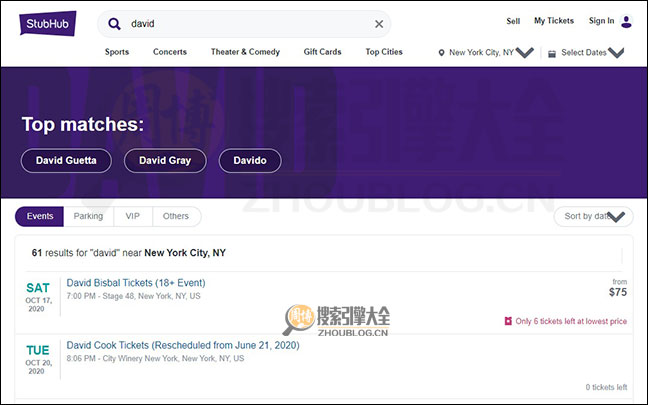
Task: Clear the search with the X icon
Action: (379, 24)
